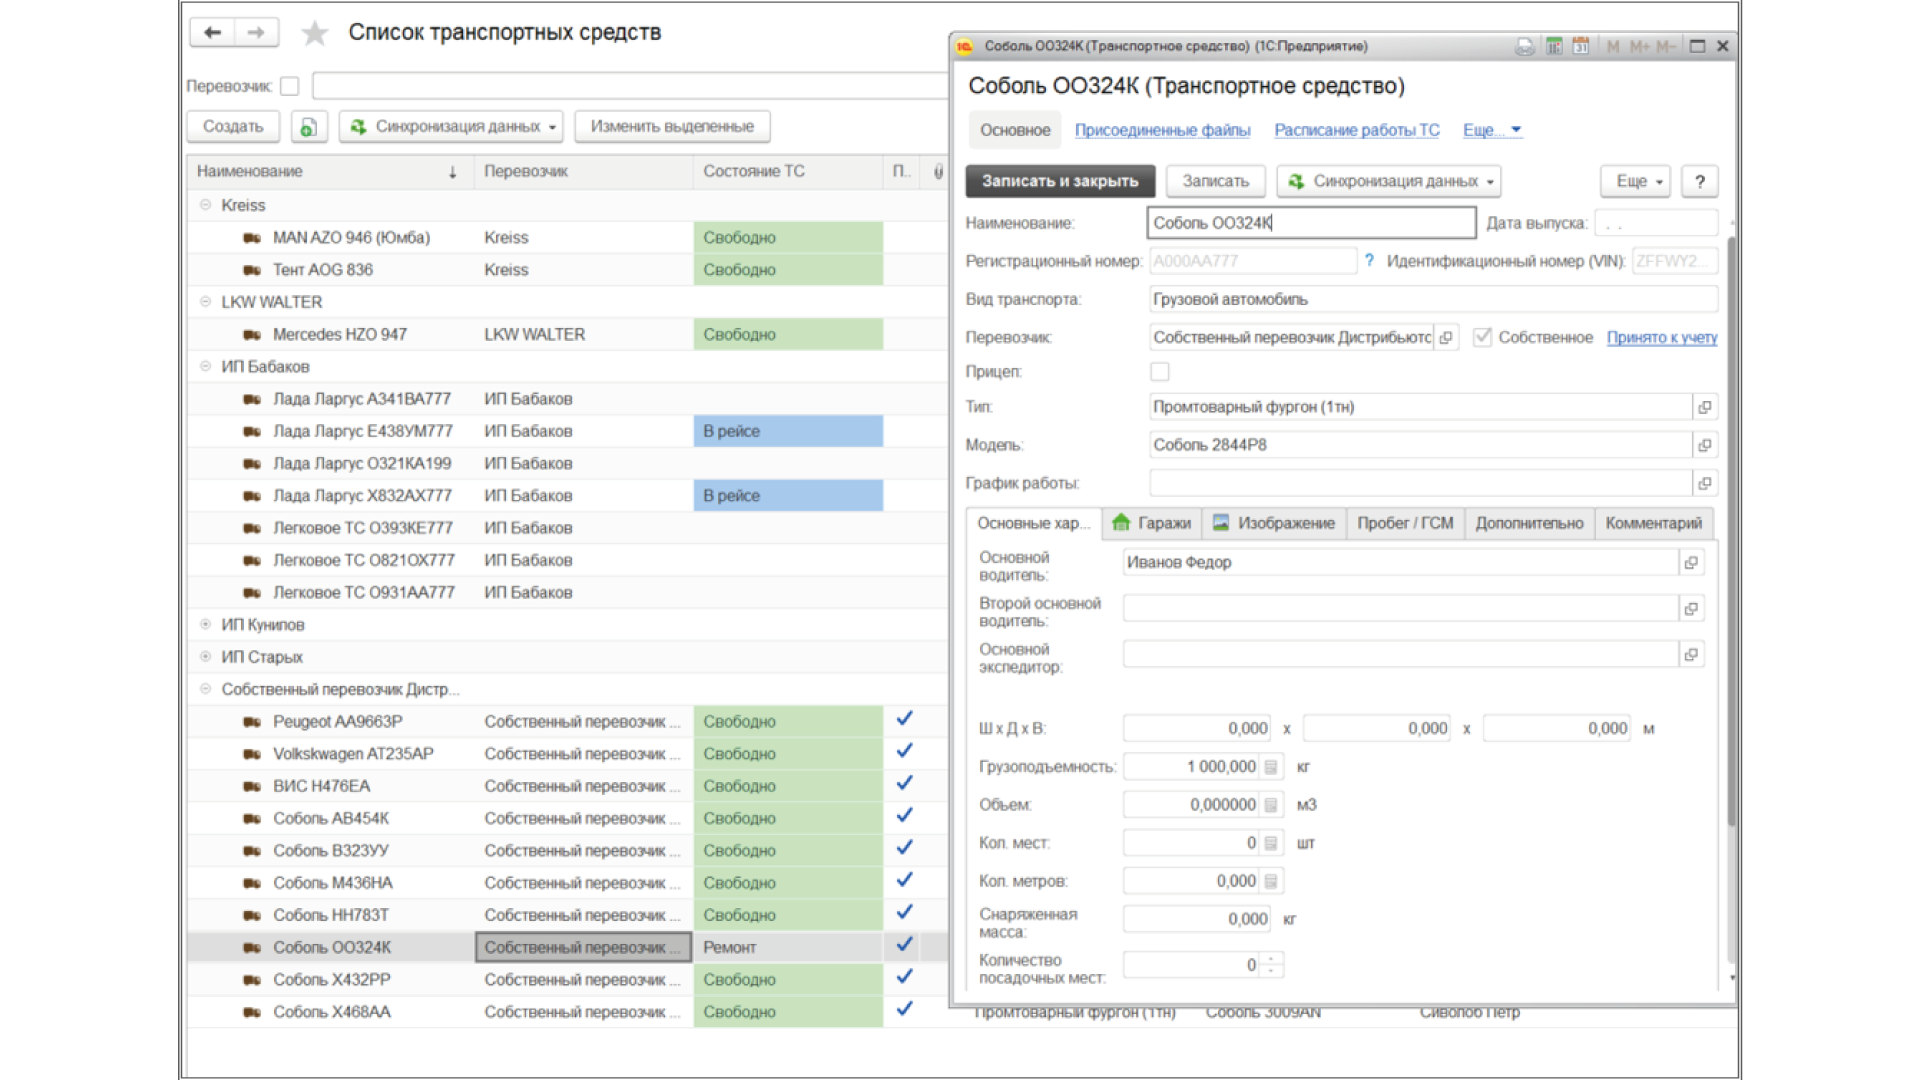Open the Принято к учету link
Image resolution: width=1920 pixels, height=1080 pixels.
(1661, 338)
